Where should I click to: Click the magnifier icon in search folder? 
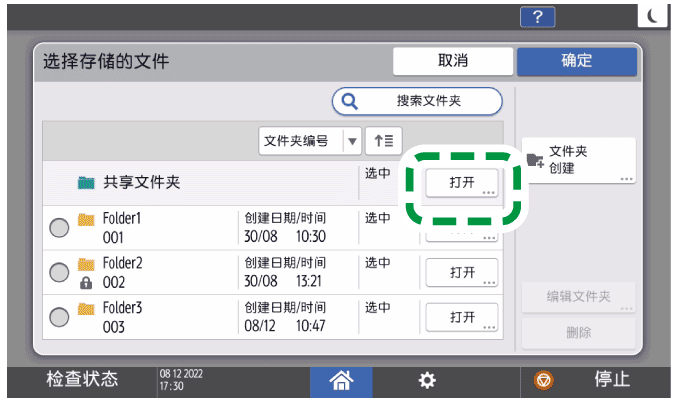[349, 102]
